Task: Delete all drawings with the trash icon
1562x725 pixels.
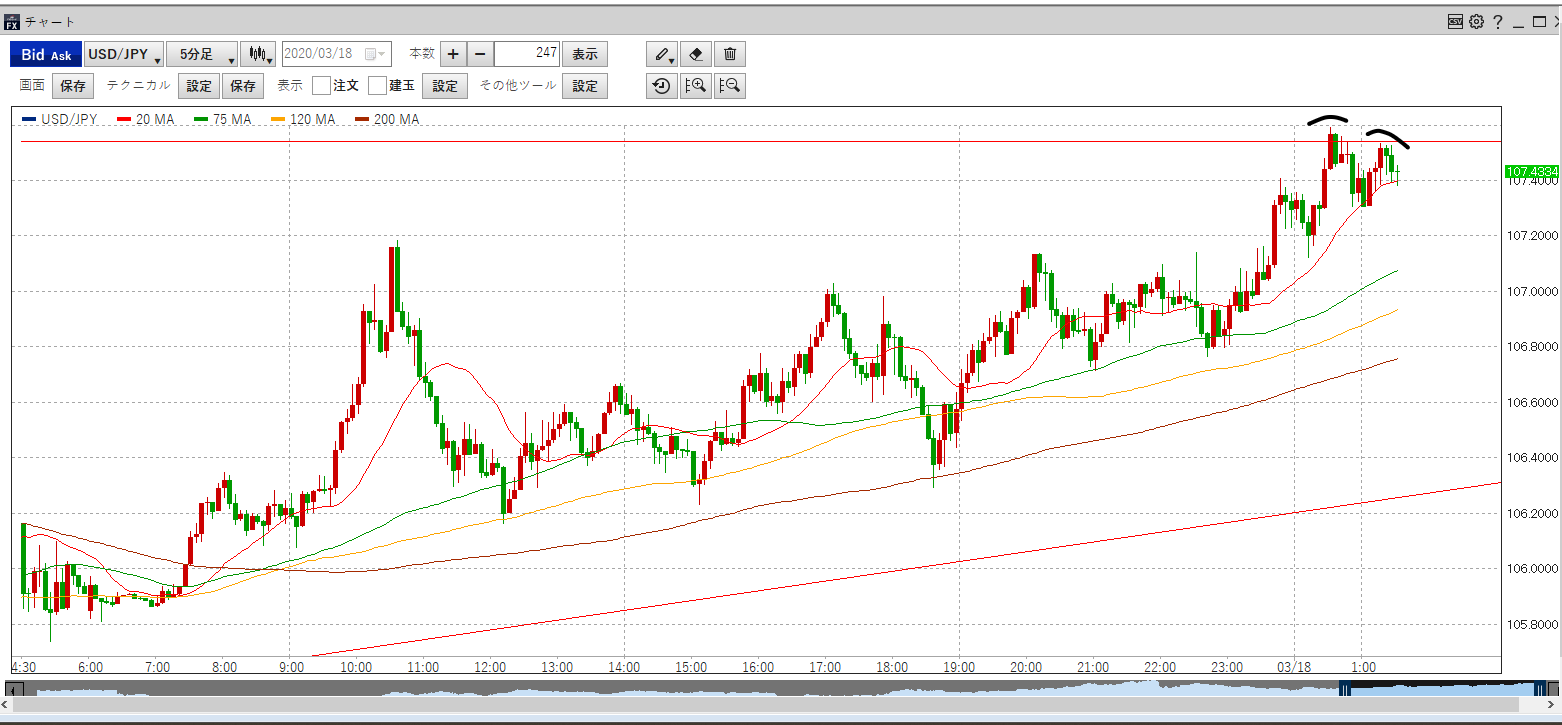Action: [730, 54]
